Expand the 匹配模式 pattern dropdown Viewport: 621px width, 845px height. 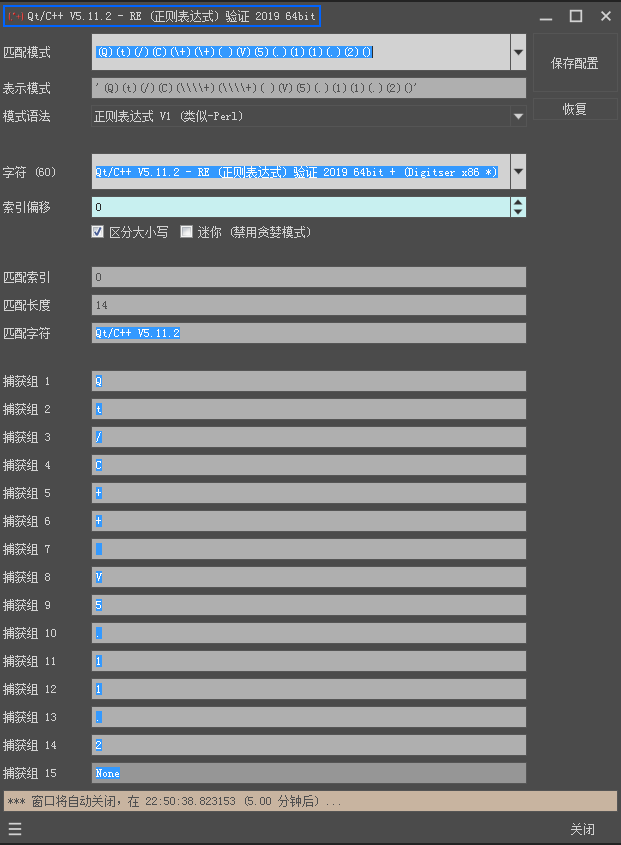[518, 52]
